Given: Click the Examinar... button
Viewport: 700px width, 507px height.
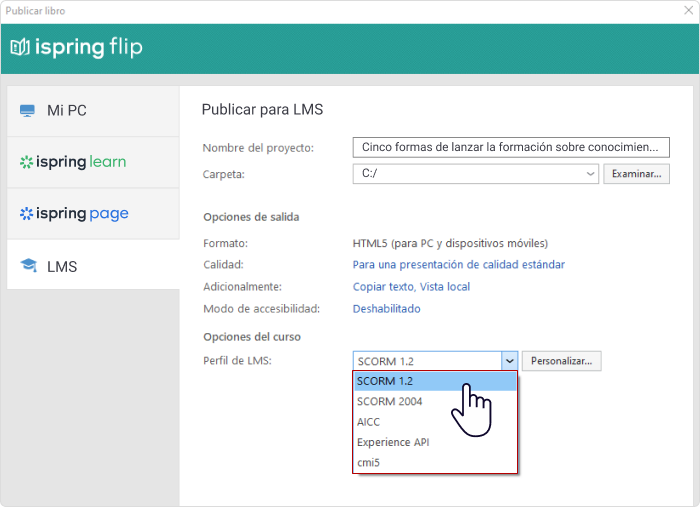Looking at the screenshot, I should tap(636, 174).
